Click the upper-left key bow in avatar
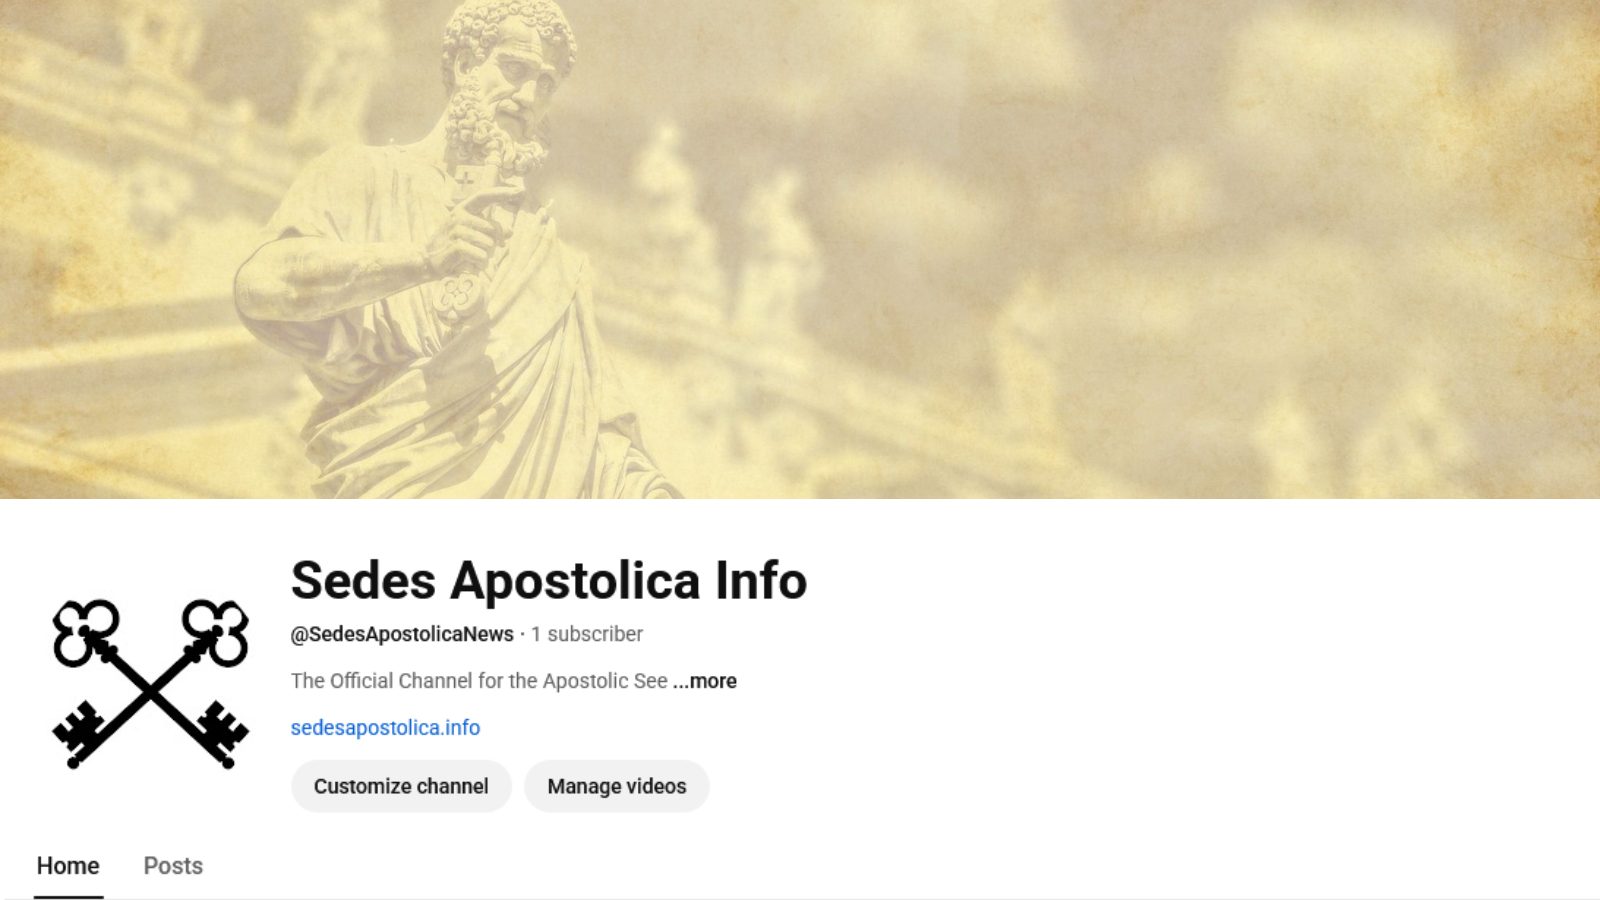1600x900 pixels. point(85,632)
